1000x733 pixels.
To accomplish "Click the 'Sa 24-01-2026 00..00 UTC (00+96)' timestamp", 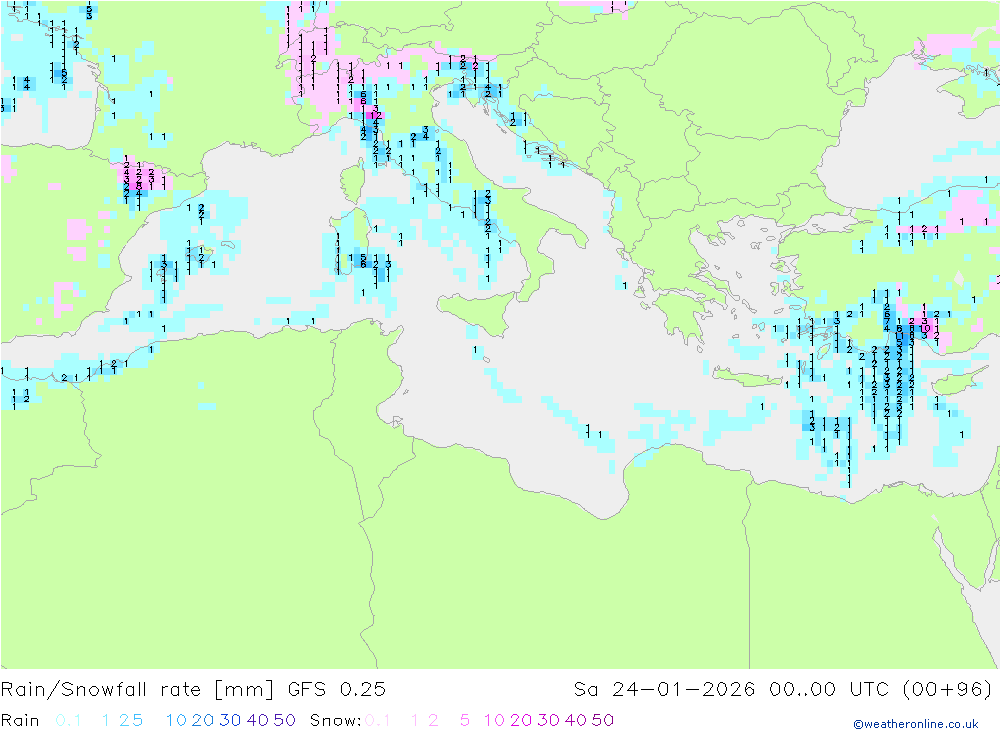I will [783, 690].
